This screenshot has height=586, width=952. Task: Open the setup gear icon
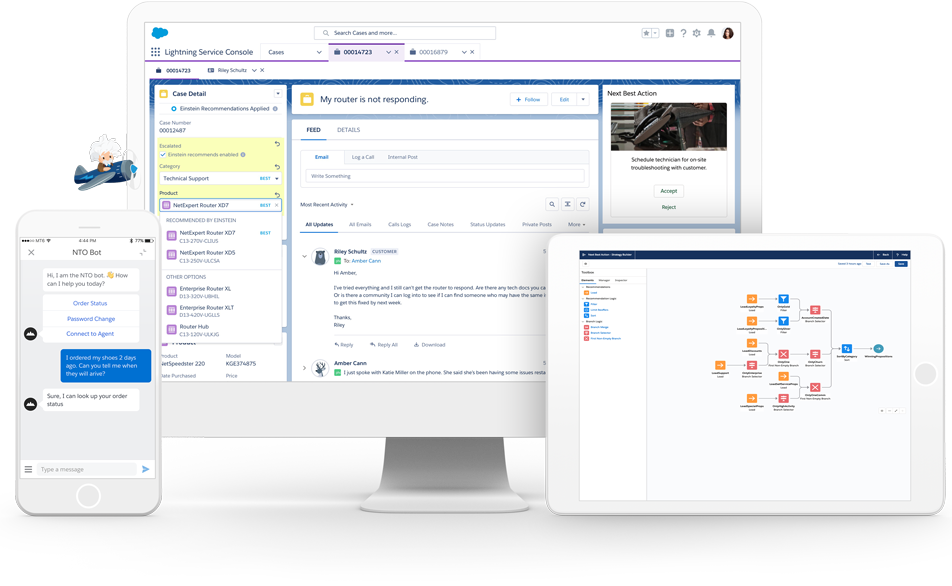(x=697, y=33)
